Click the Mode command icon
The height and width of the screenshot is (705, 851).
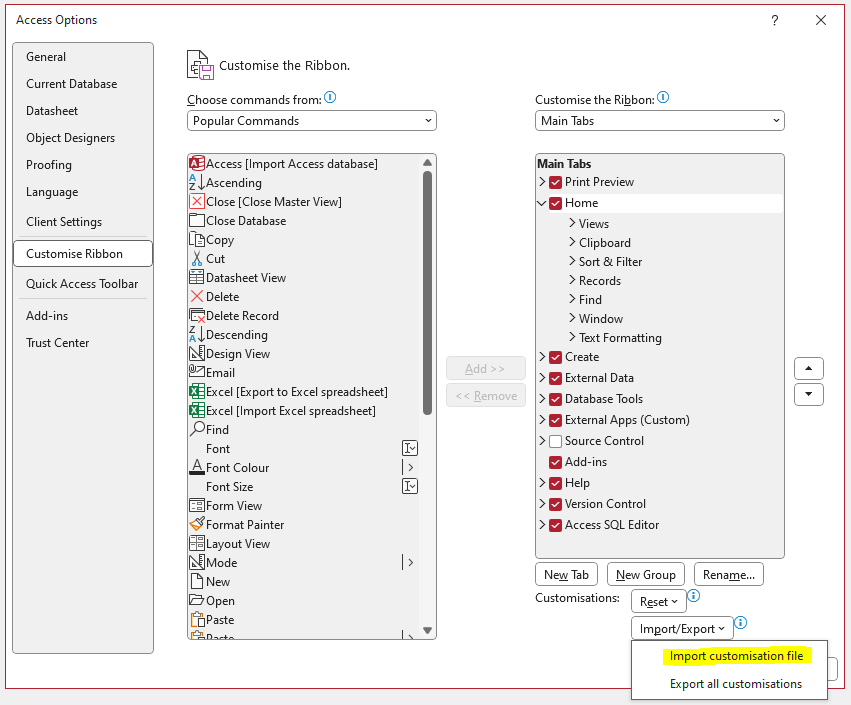196,562
